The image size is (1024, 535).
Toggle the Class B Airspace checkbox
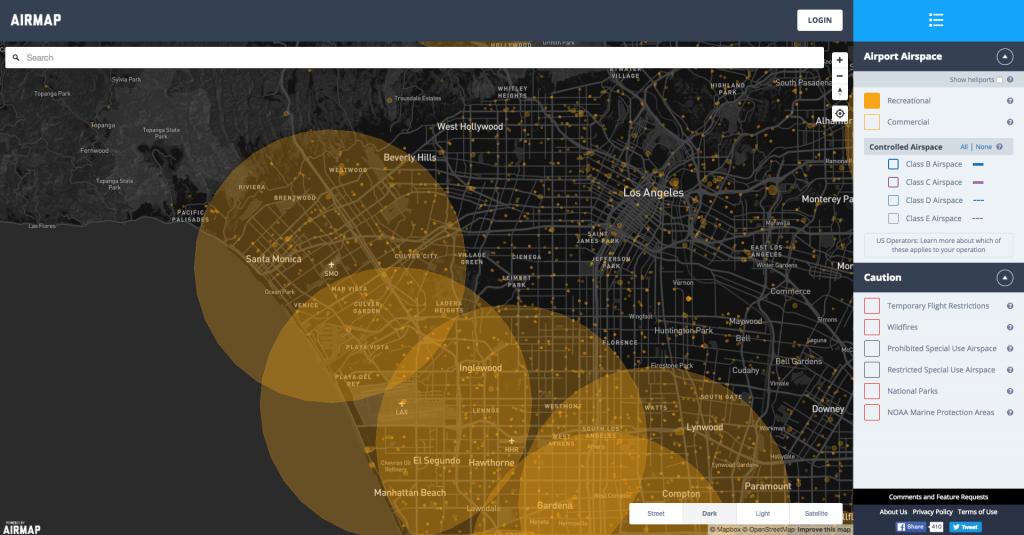tap(893, 164)
